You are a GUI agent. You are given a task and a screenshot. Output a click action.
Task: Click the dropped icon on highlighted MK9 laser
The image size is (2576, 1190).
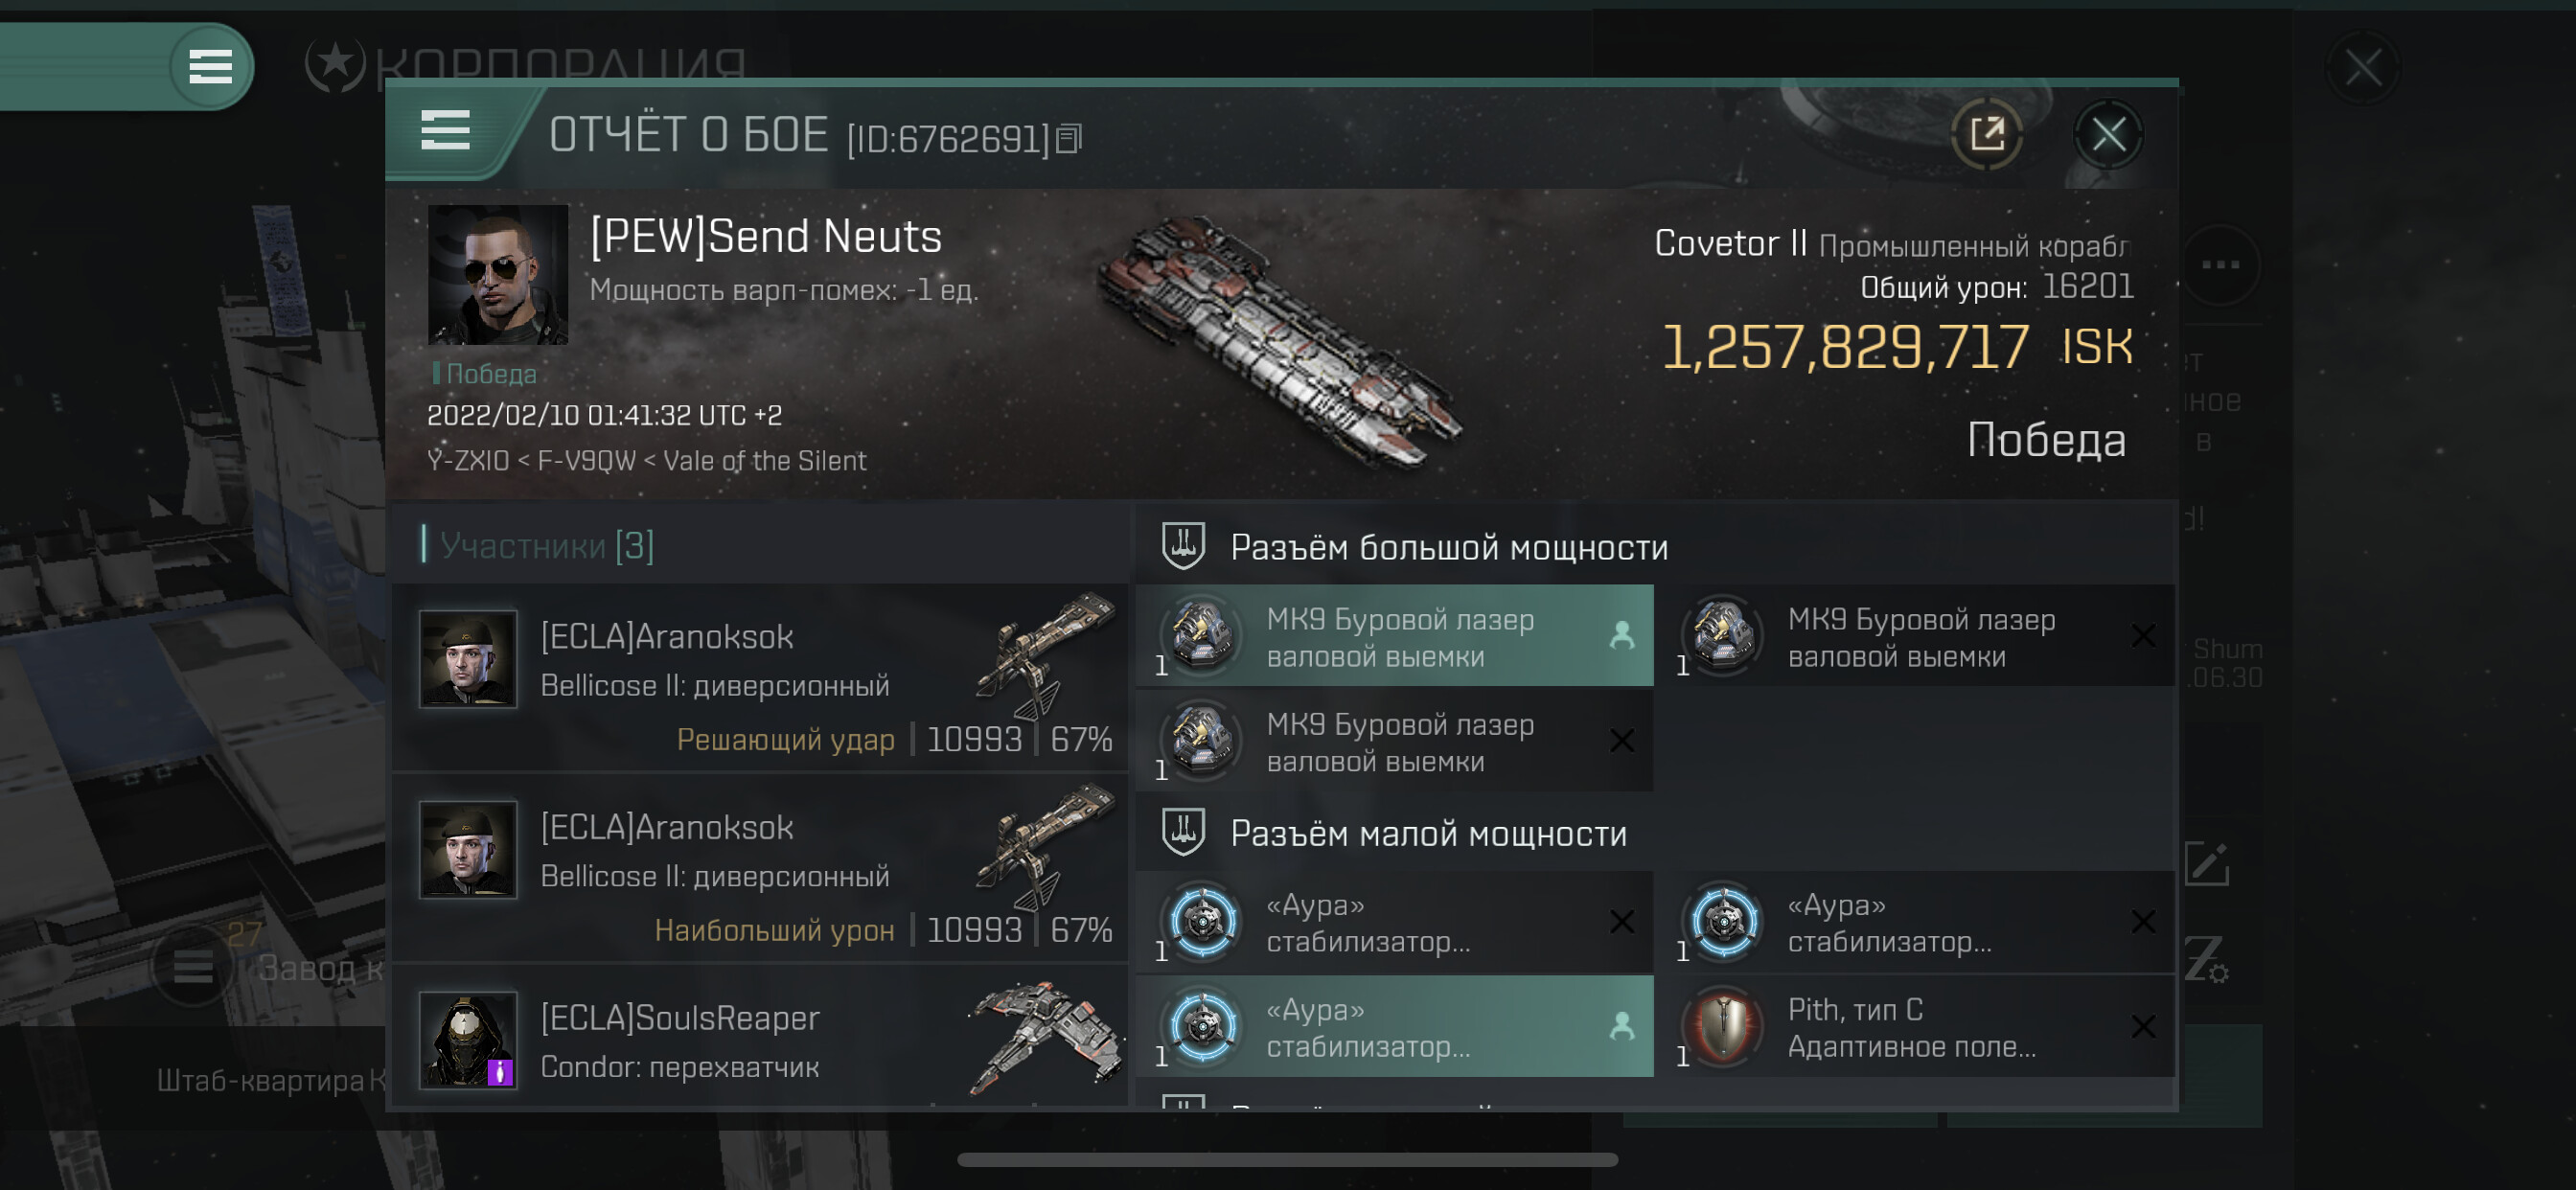(x=1621, y=636)
